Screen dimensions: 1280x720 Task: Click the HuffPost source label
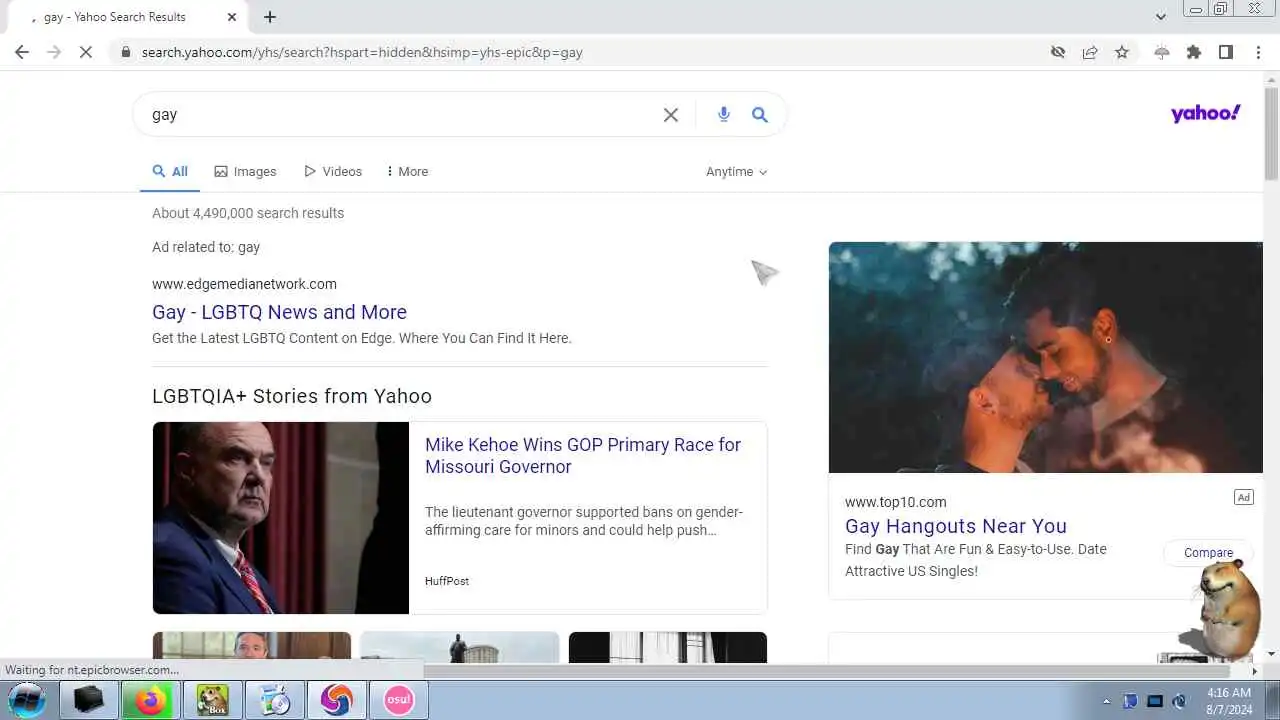[447, 581]
